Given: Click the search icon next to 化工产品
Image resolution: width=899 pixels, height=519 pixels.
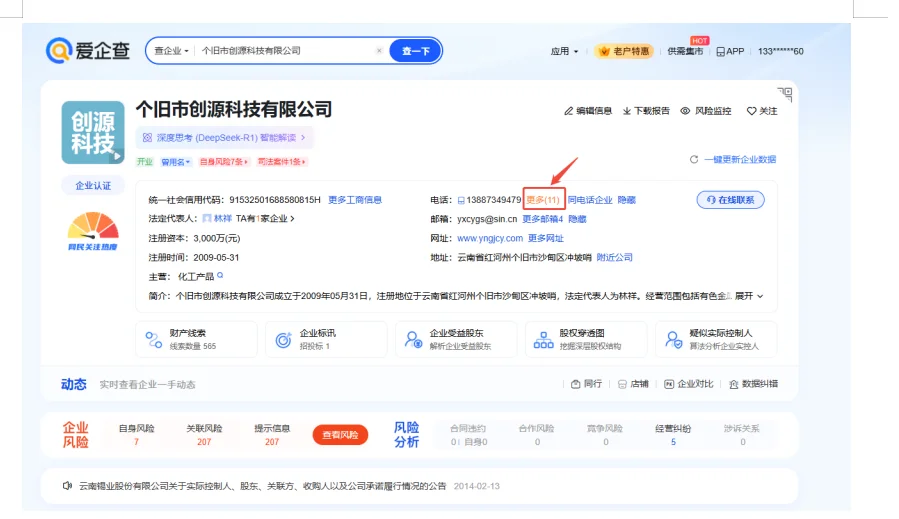Looking at the screenshot, I should [x=220, y=276].
